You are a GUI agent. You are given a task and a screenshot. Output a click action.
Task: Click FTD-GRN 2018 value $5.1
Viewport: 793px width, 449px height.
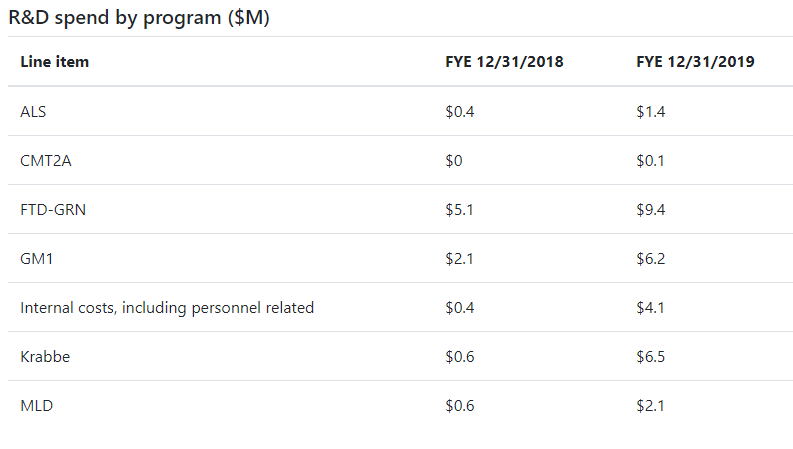tap(459, 210)
